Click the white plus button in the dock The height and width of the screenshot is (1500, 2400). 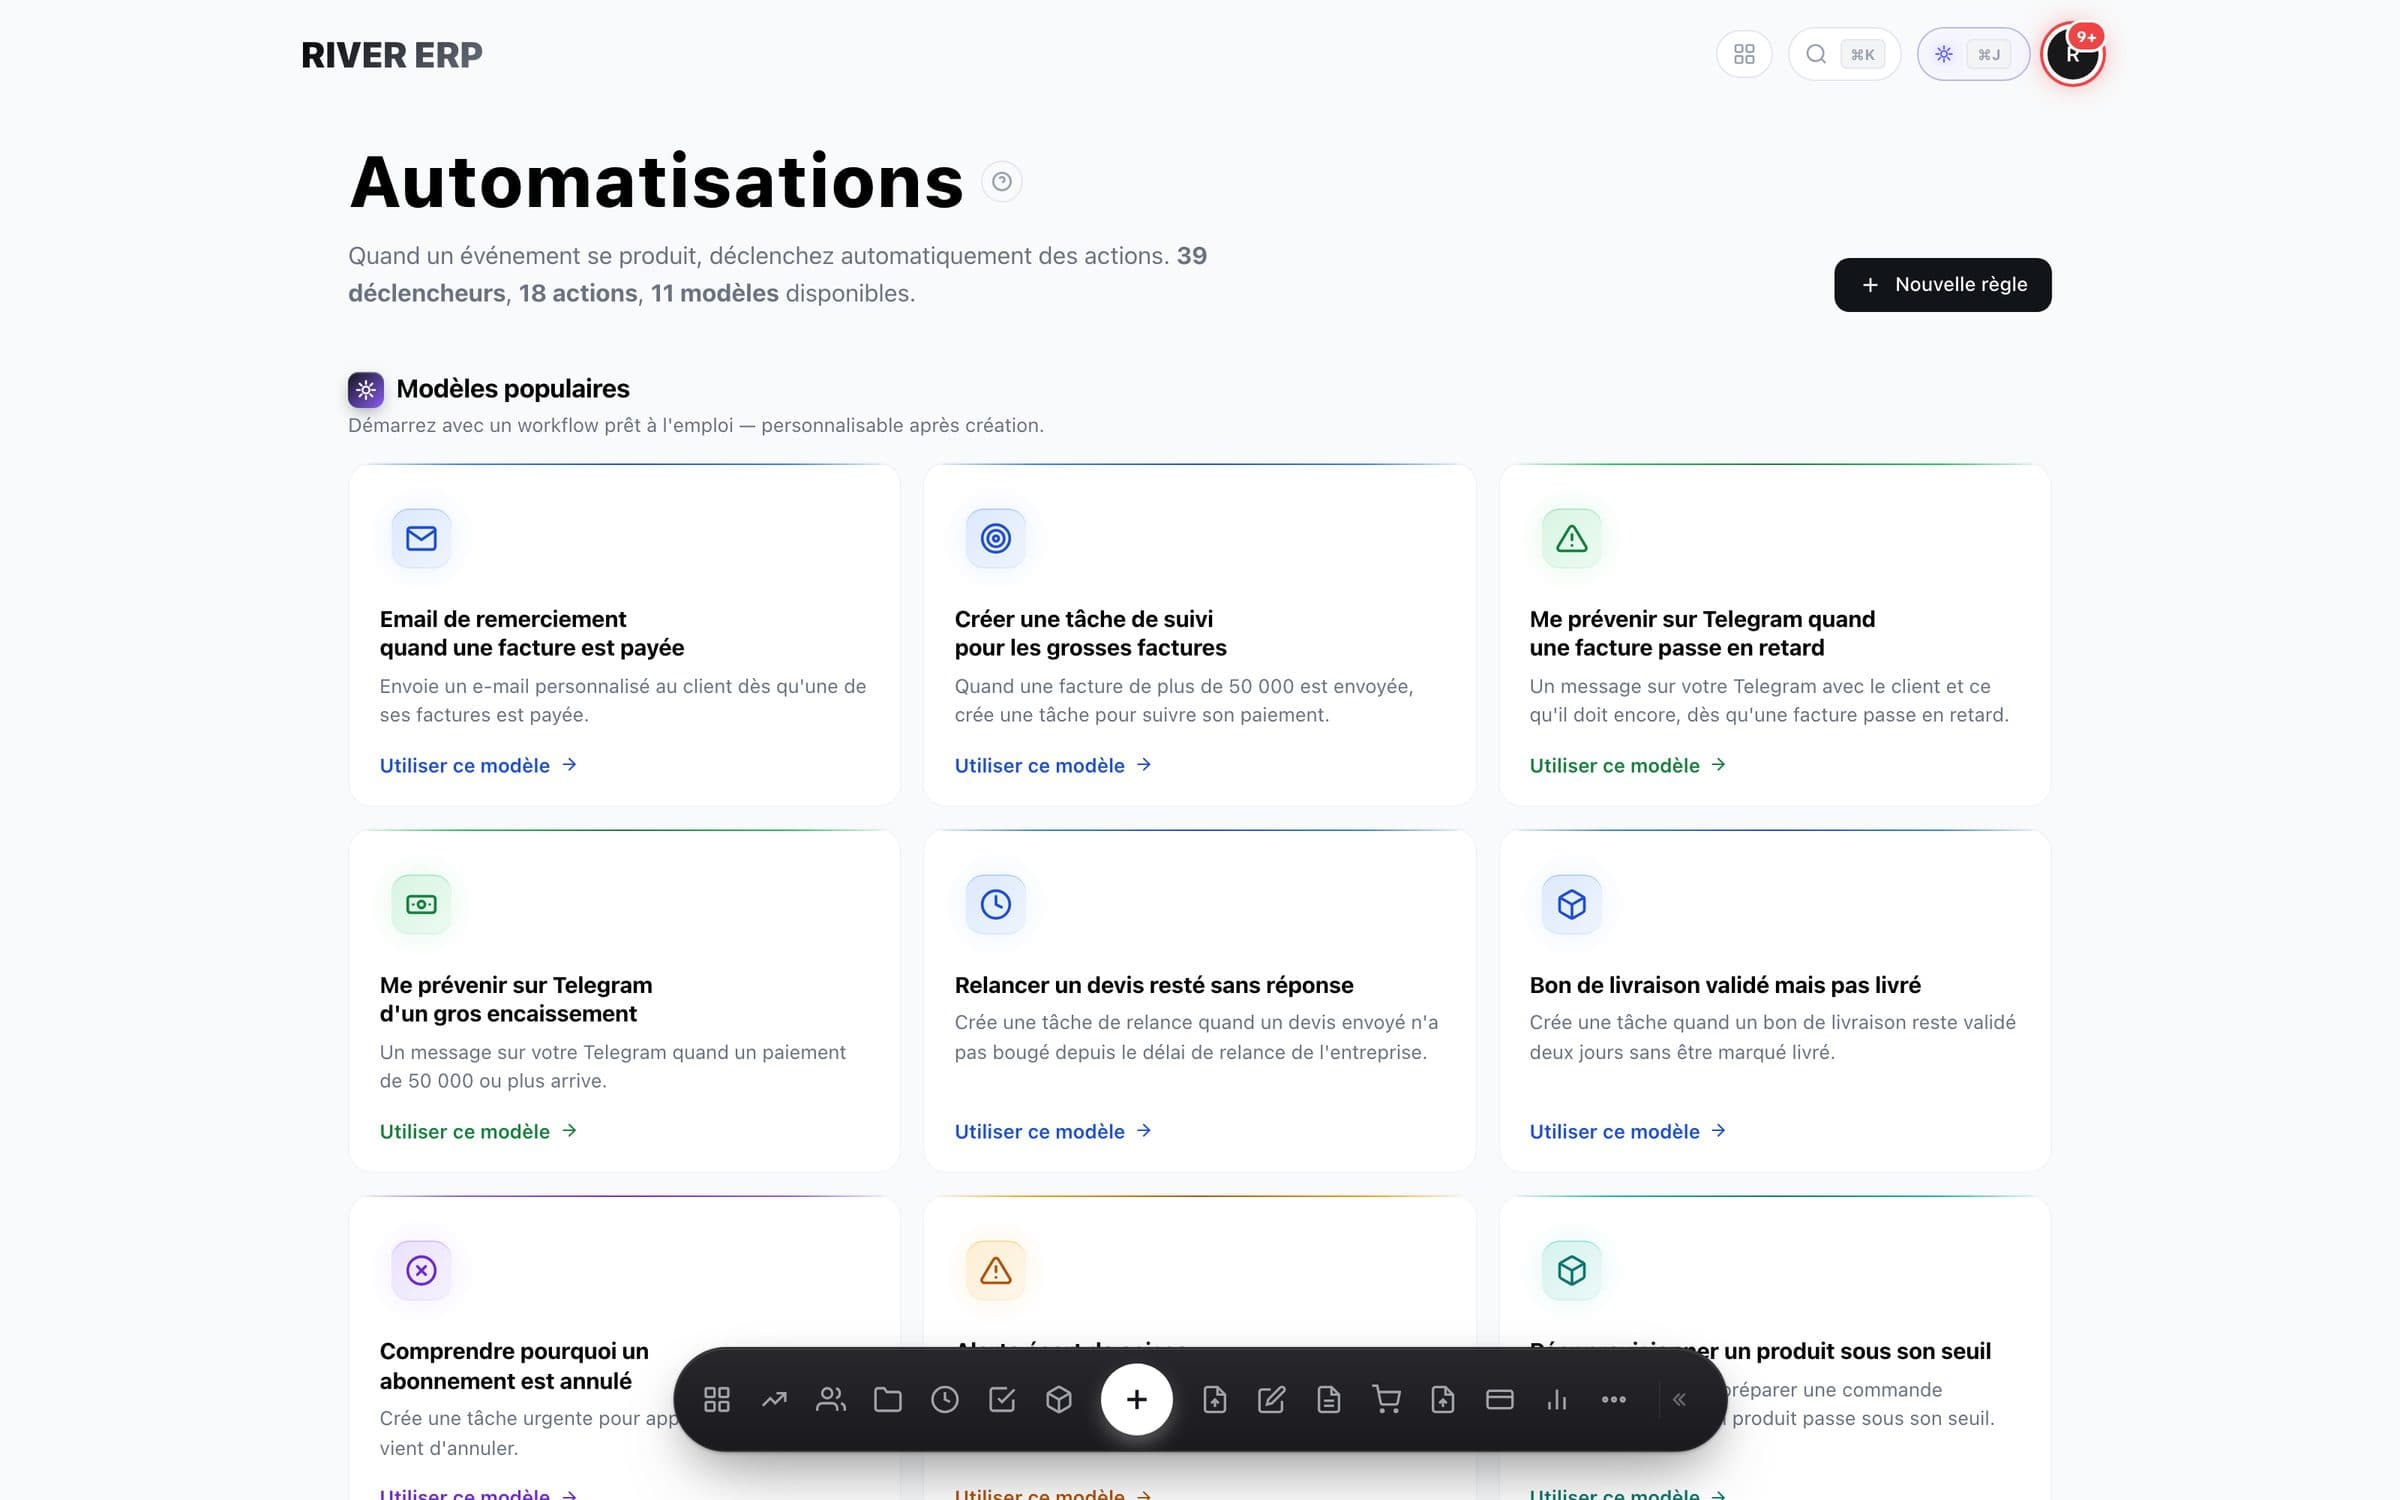[x=1136, y=1399]
